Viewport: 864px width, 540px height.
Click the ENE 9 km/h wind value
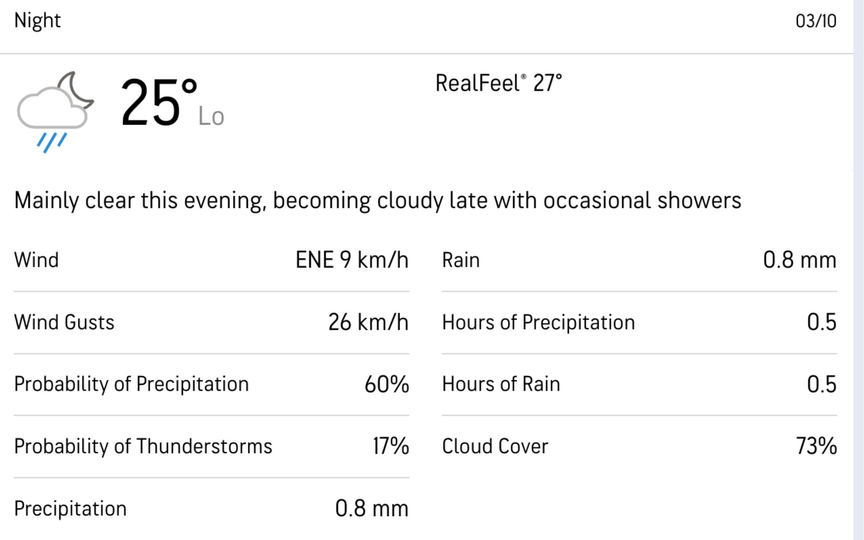pyautogui.click(x=352, y=260)
